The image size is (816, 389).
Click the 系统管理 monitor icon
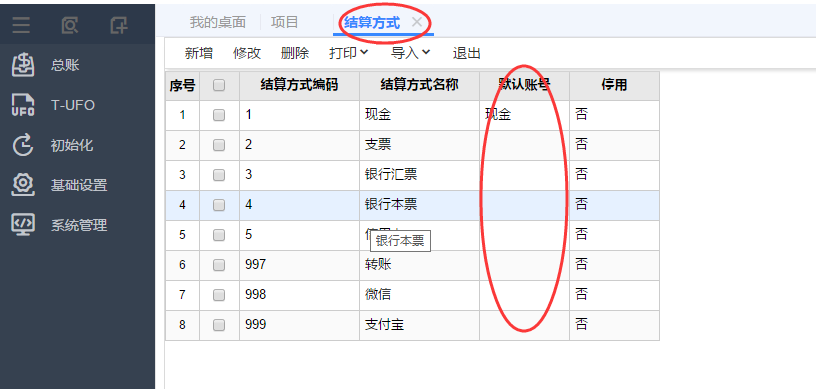tap(23, 224)
